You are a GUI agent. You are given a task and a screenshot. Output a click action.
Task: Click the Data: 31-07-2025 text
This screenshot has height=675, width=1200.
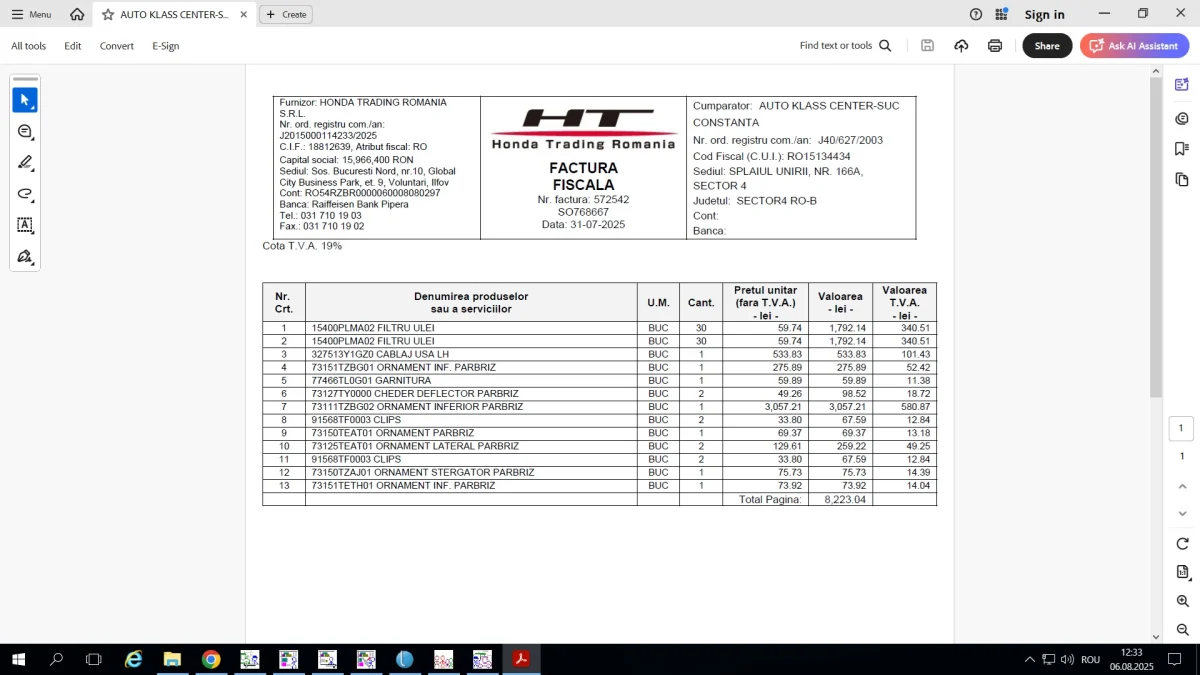[x=583, y=224]
